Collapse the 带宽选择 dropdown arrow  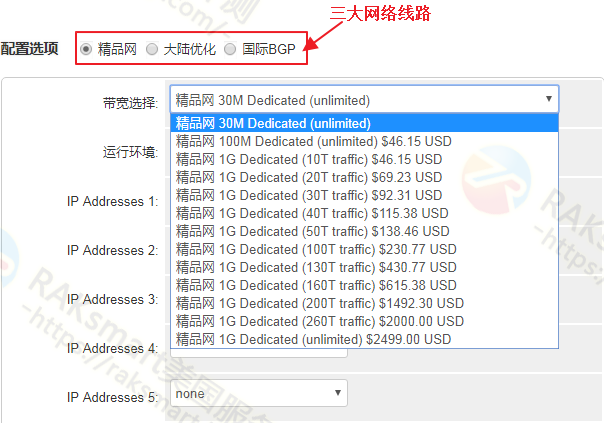coord(549,99)
